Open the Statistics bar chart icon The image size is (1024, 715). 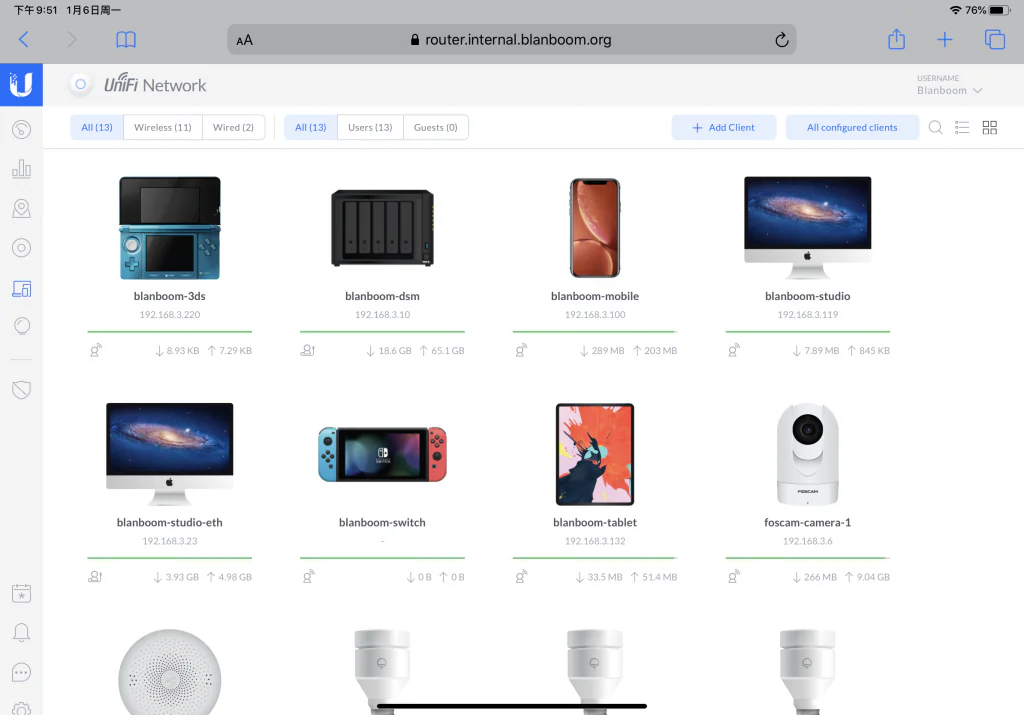pos(22,168)
